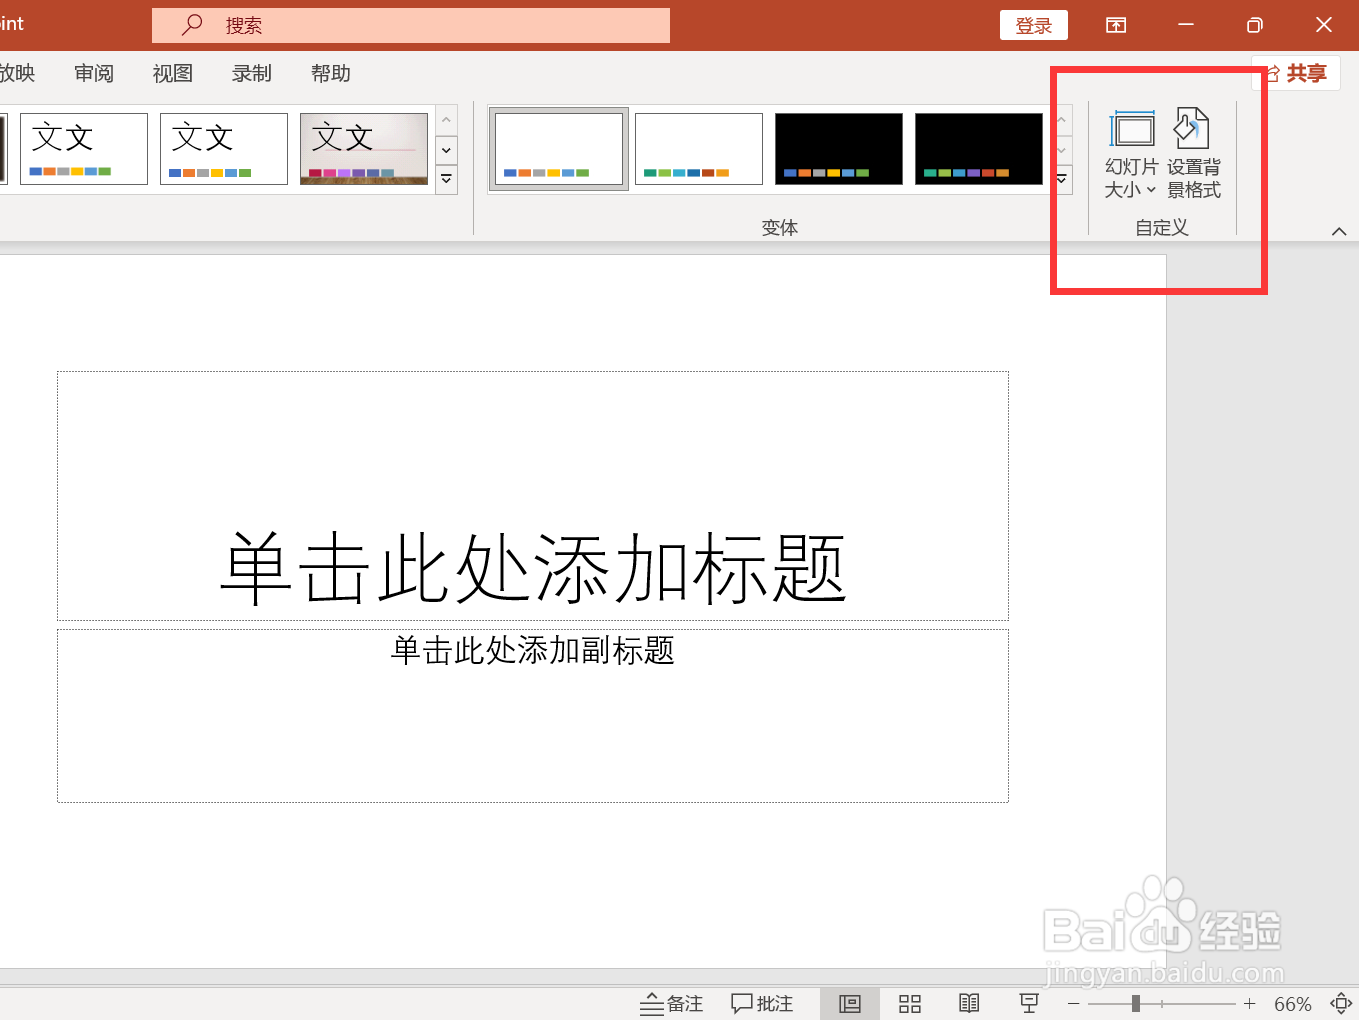Screen dimensions: 1359x1020
Task: Open the 视图 view tab
Action: click(x=173, y=73)
